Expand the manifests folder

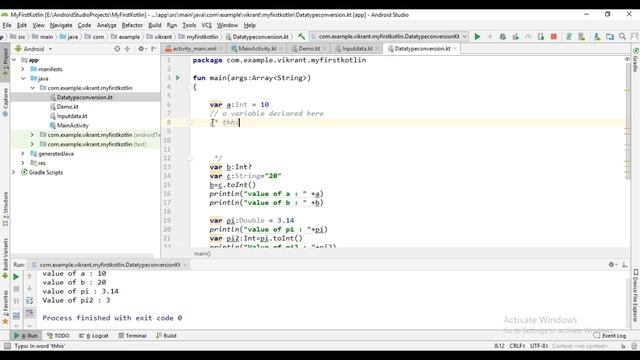click(x=23, y=69)
